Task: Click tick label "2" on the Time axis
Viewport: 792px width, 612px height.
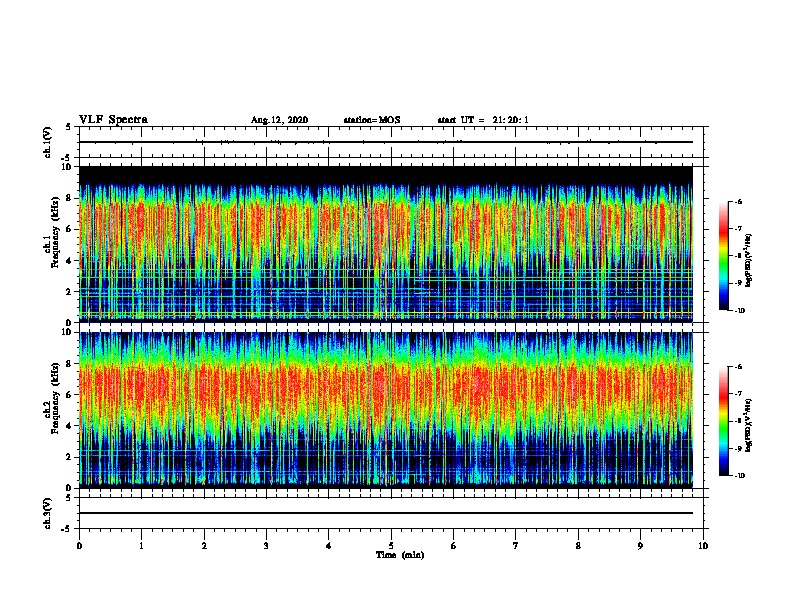Action: 204,546
